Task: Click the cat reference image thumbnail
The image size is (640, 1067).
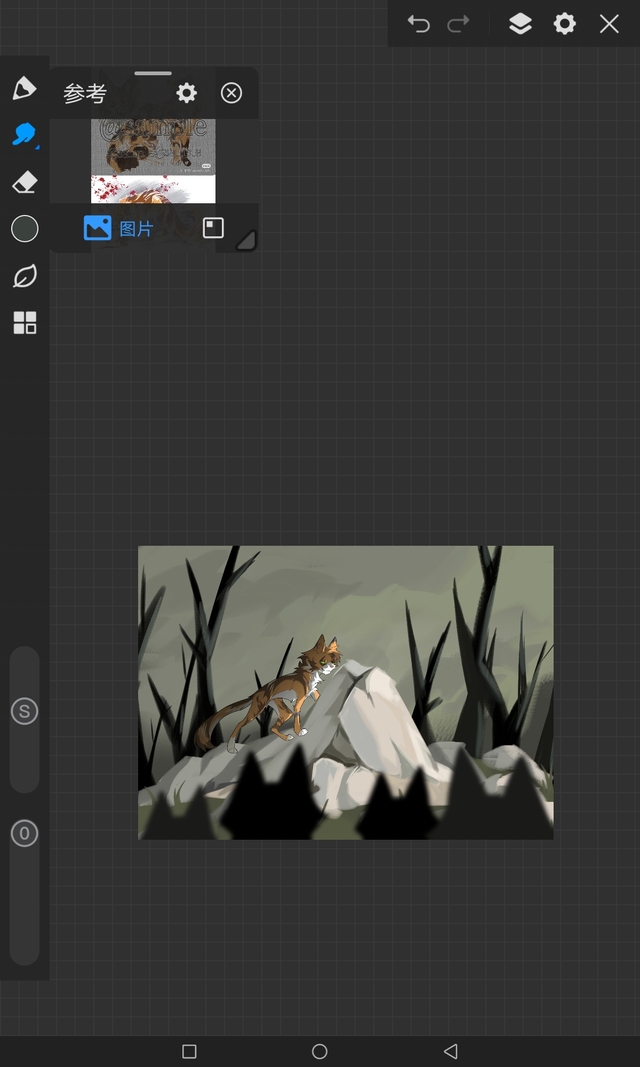Action: 153,147
